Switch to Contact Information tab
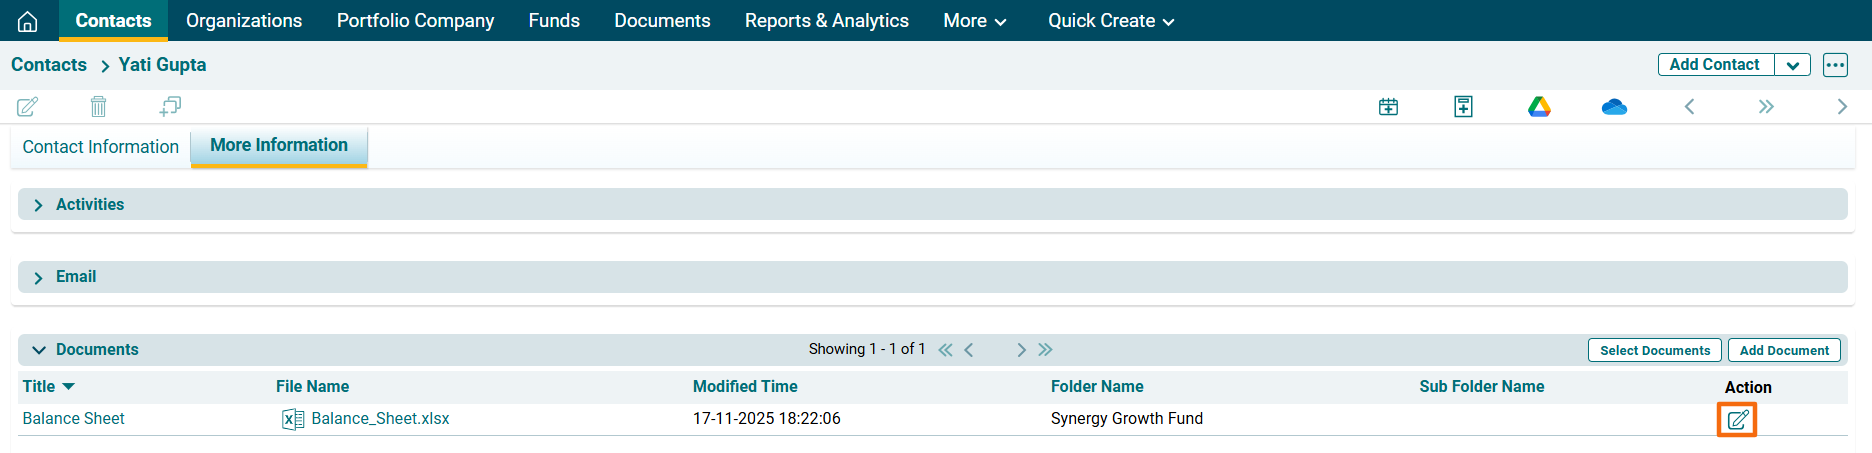This screenshot has height=453, width=1872. [x=101, y=147]
